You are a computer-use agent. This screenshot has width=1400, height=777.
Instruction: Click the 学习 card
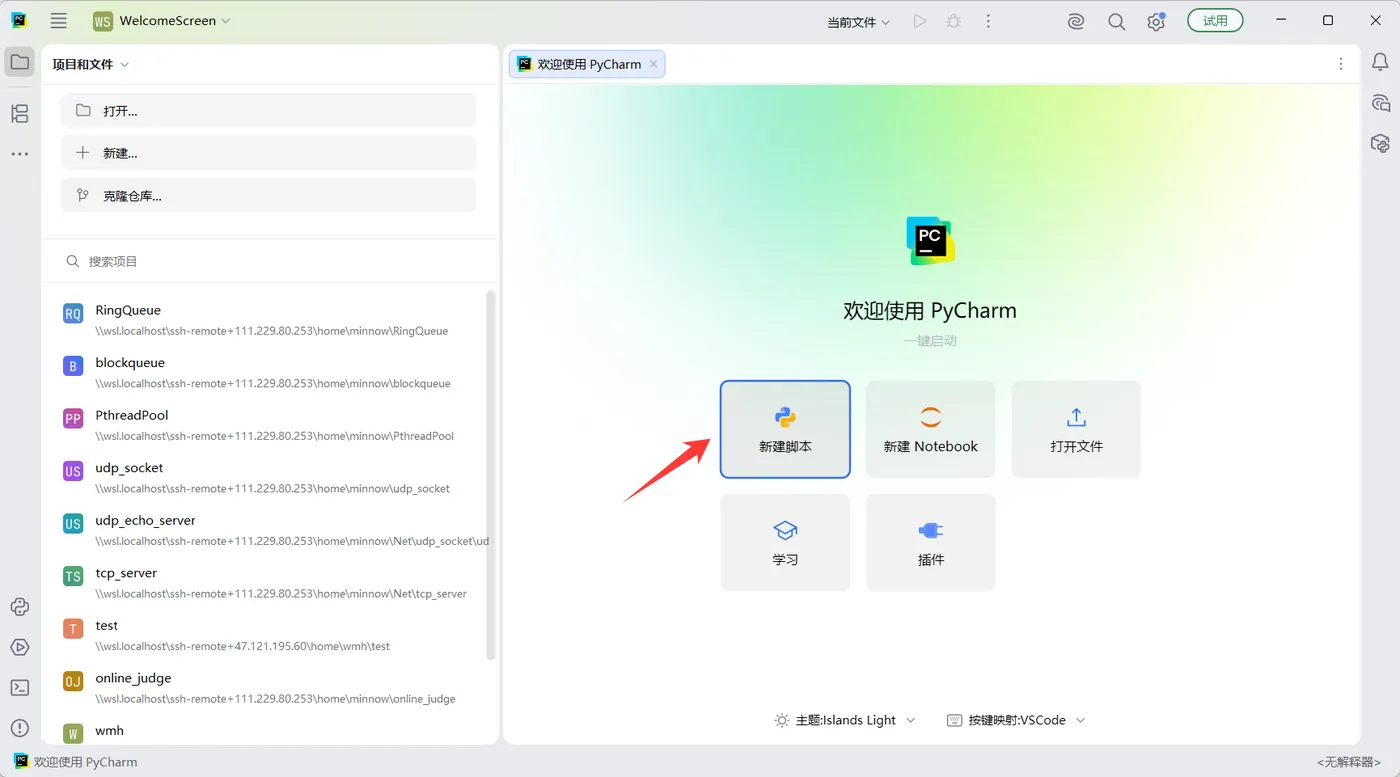coord(785,542)
